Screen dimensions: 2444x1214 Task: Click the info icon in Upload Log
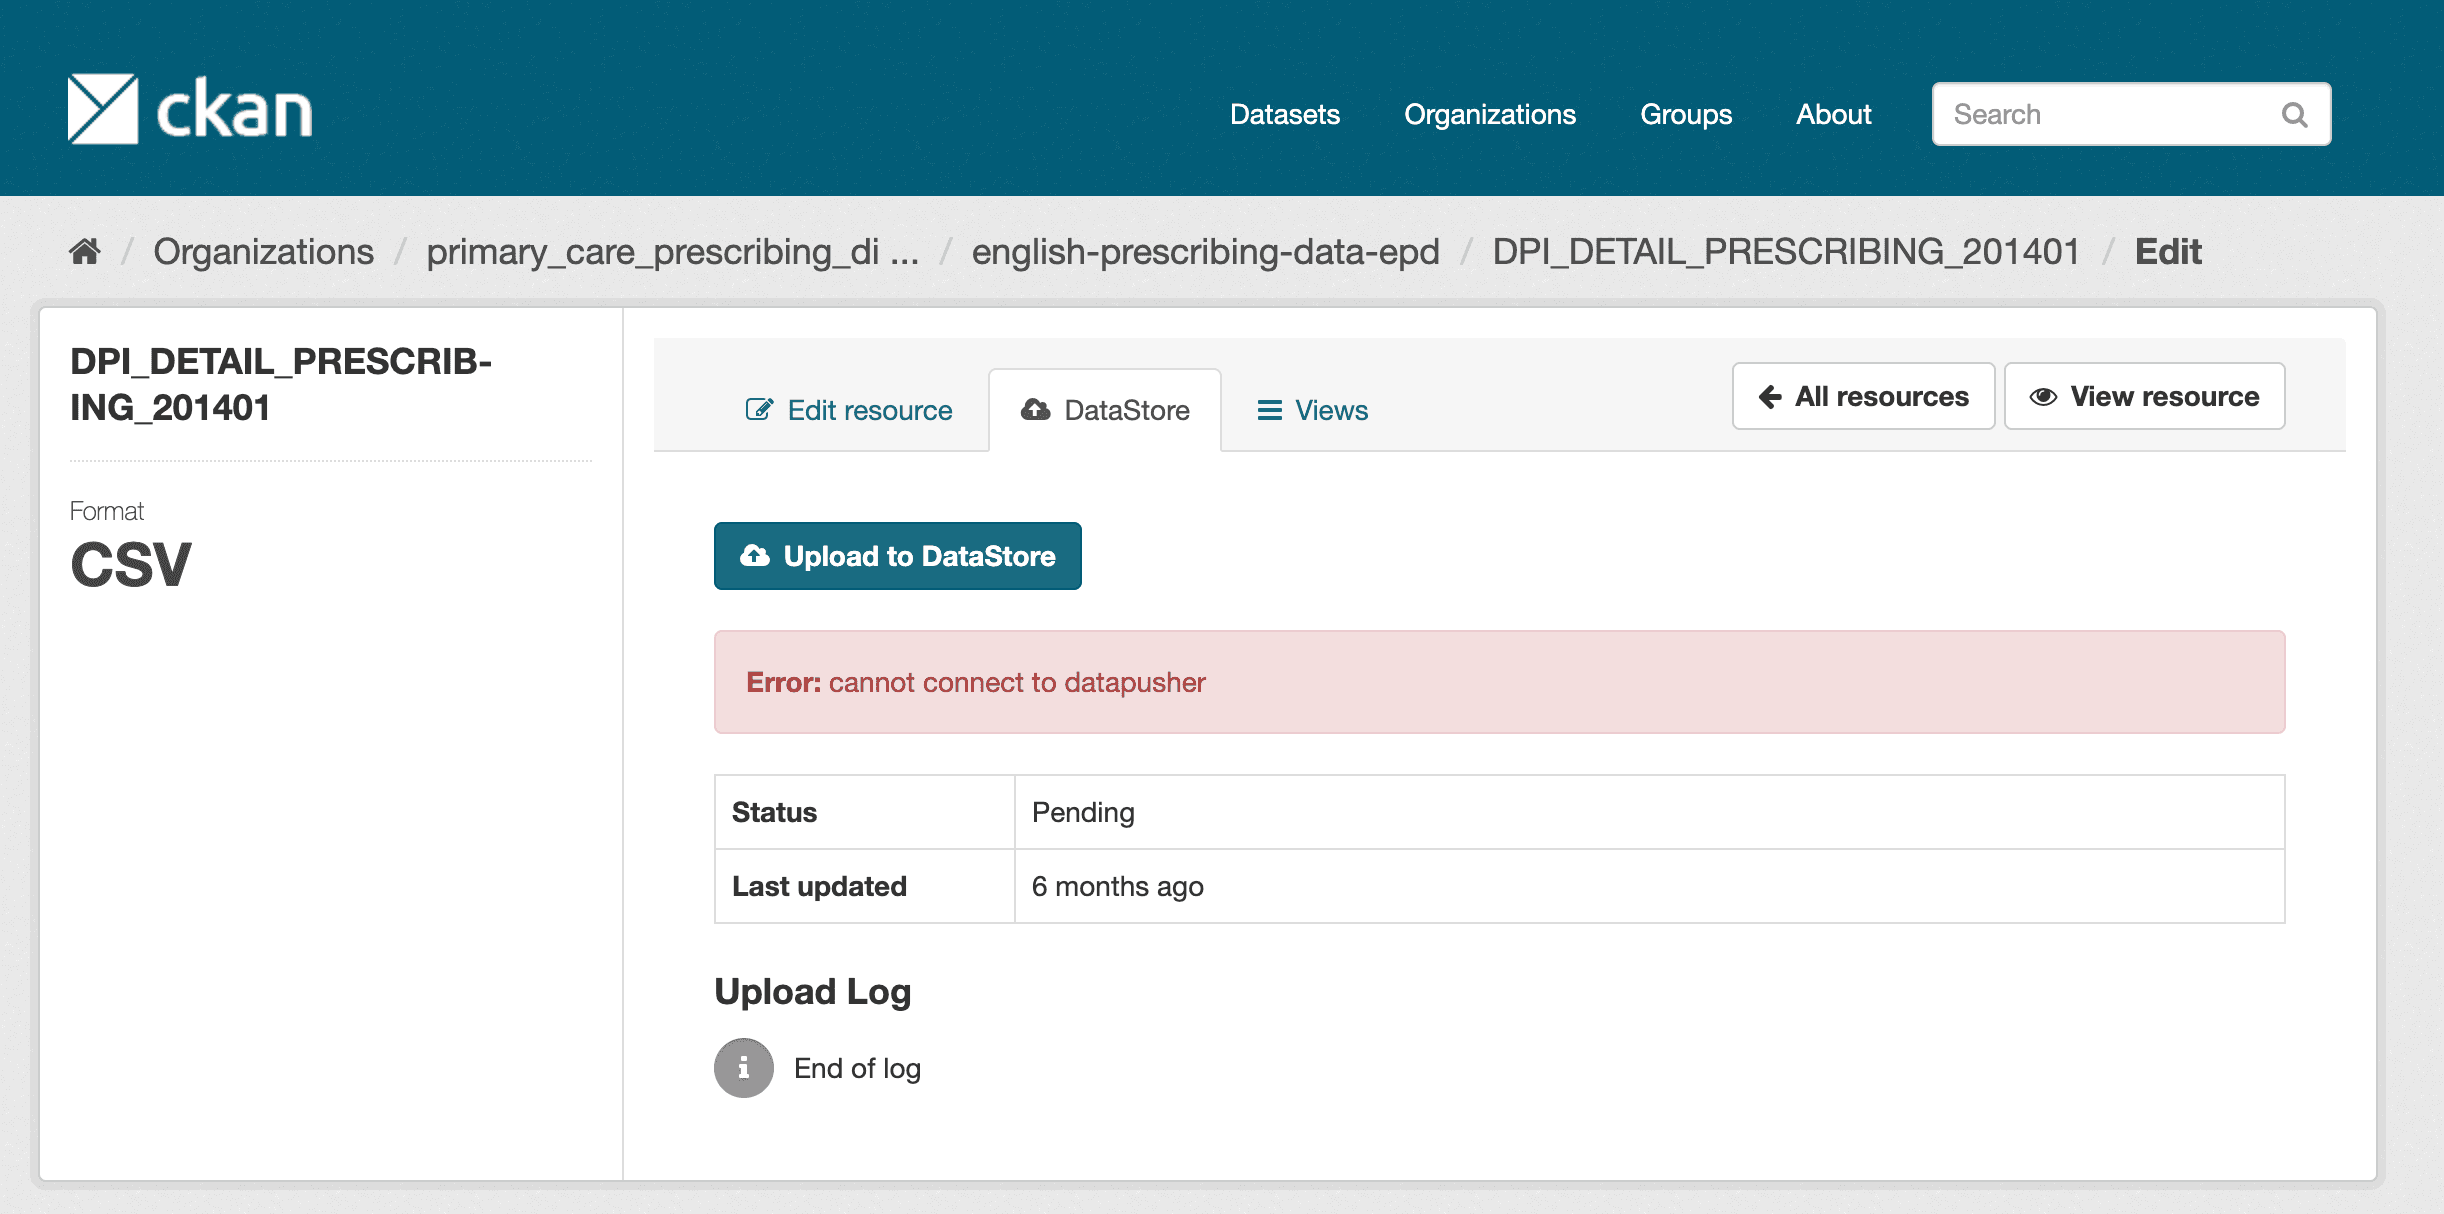click(743, 1068)
